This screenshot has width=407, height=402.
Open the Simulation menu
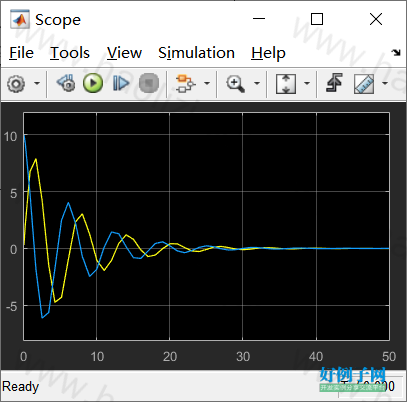(196, 53)
